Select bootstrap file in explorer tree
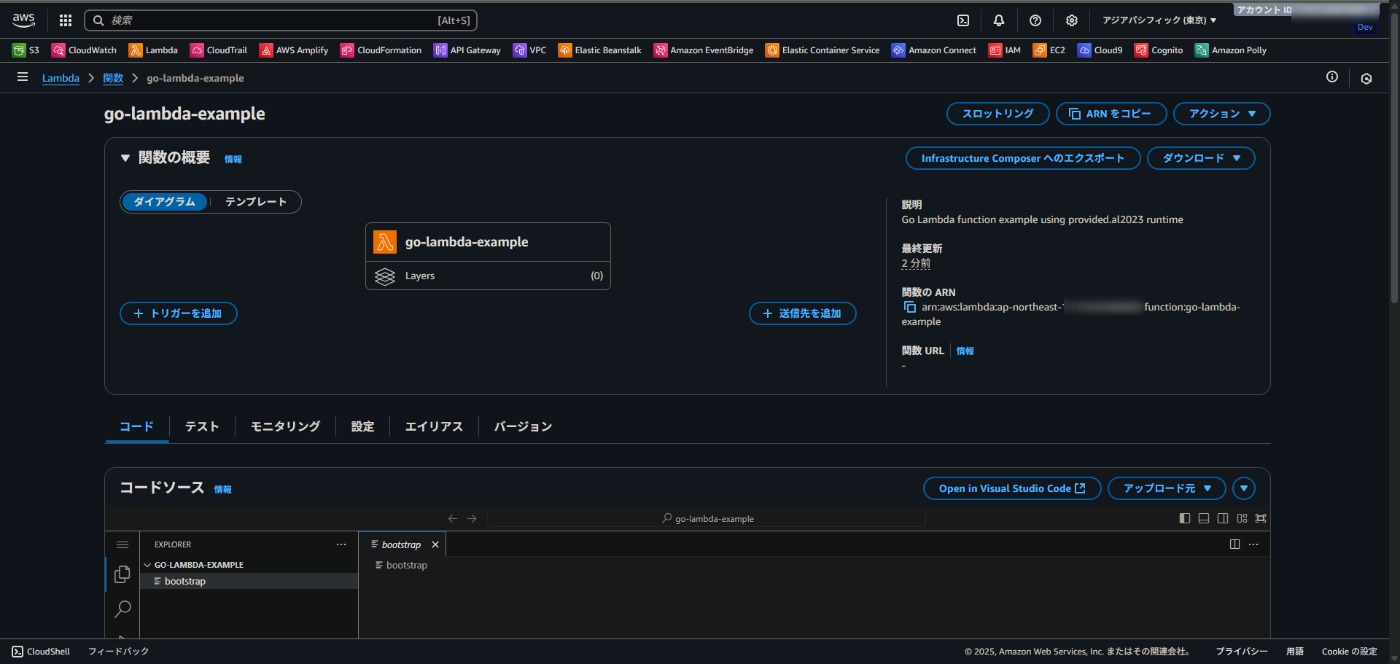 [x=249, y=581]
